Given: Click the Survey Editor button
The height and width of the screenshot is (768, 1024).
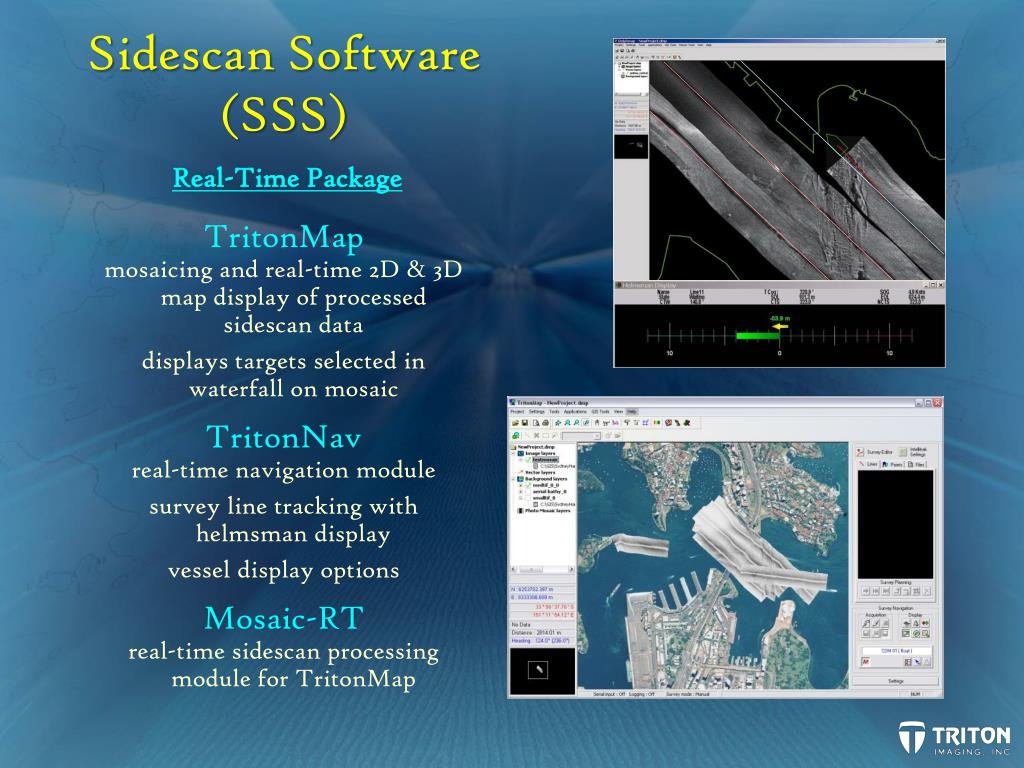Looking at the screenshot, I should (875, 452).
